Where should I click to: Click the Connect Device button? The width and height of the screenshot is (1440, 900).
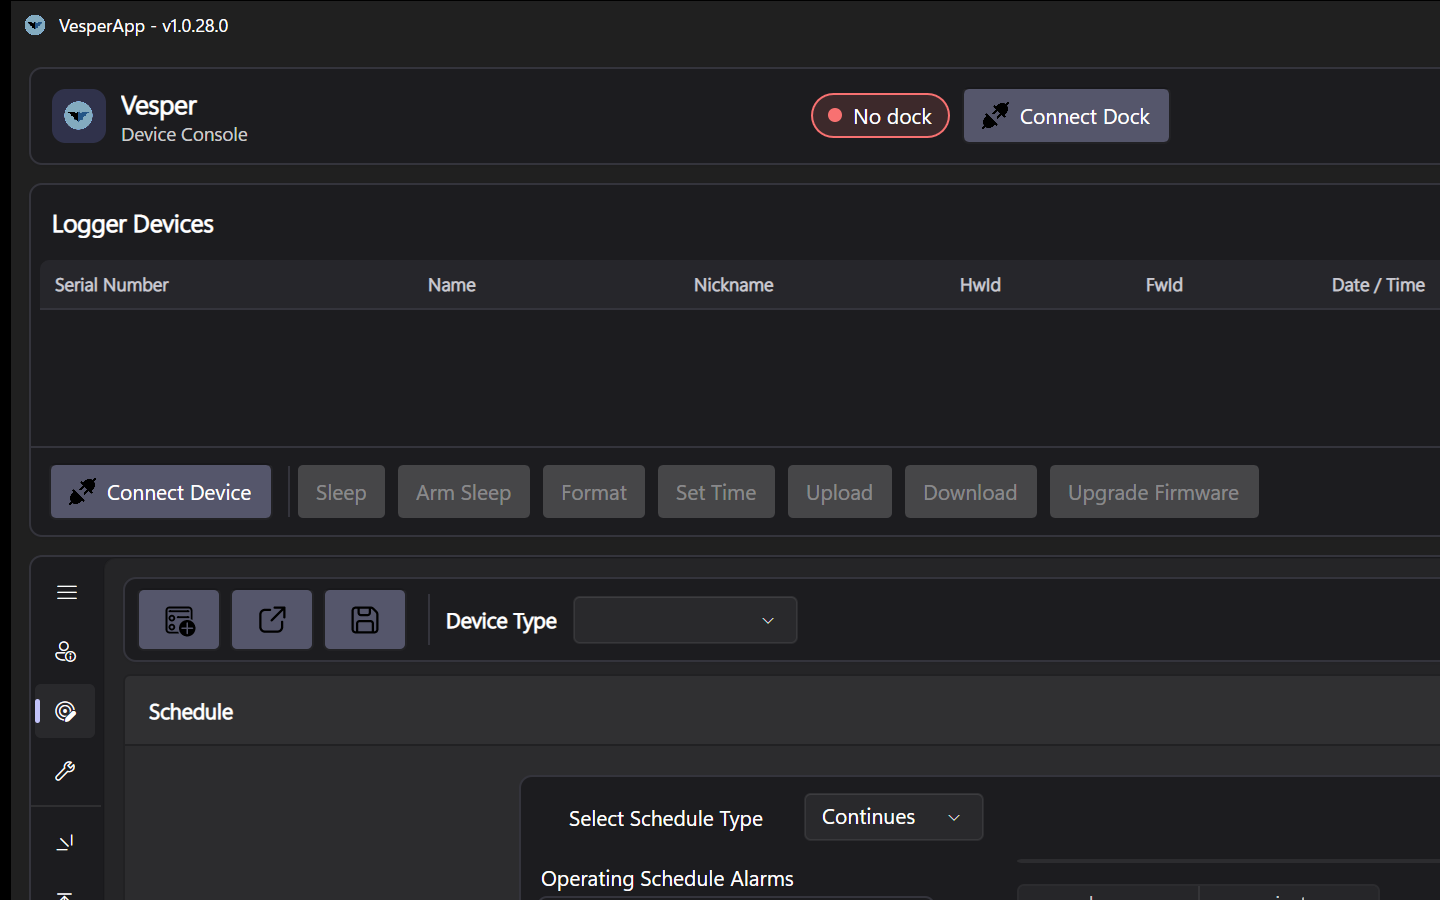tap(161, 492)
